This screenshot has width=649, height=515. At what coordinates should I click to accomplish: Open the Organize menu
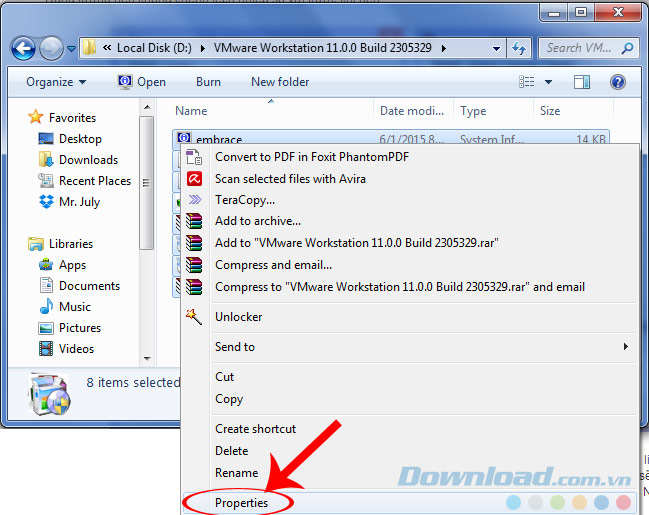click(x=56, y=82)
